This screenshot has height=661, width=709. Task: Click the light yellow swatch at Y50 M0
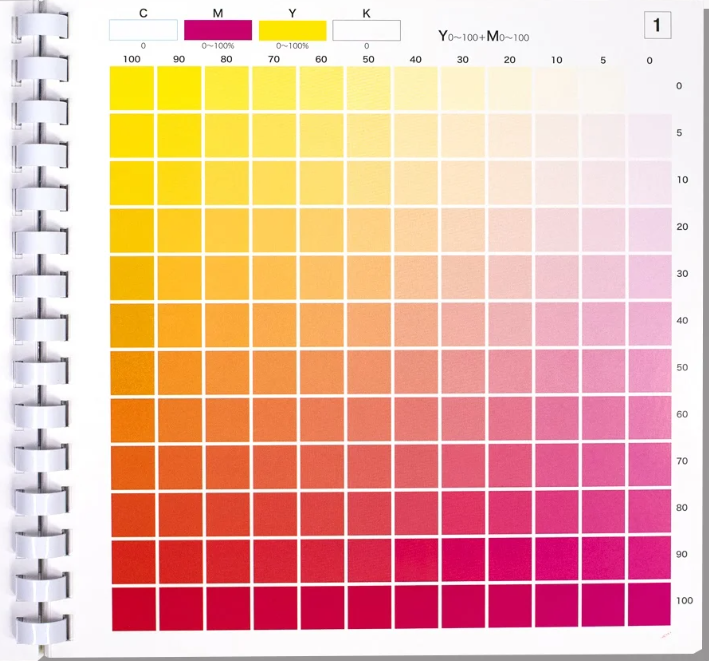coord(368,88)
